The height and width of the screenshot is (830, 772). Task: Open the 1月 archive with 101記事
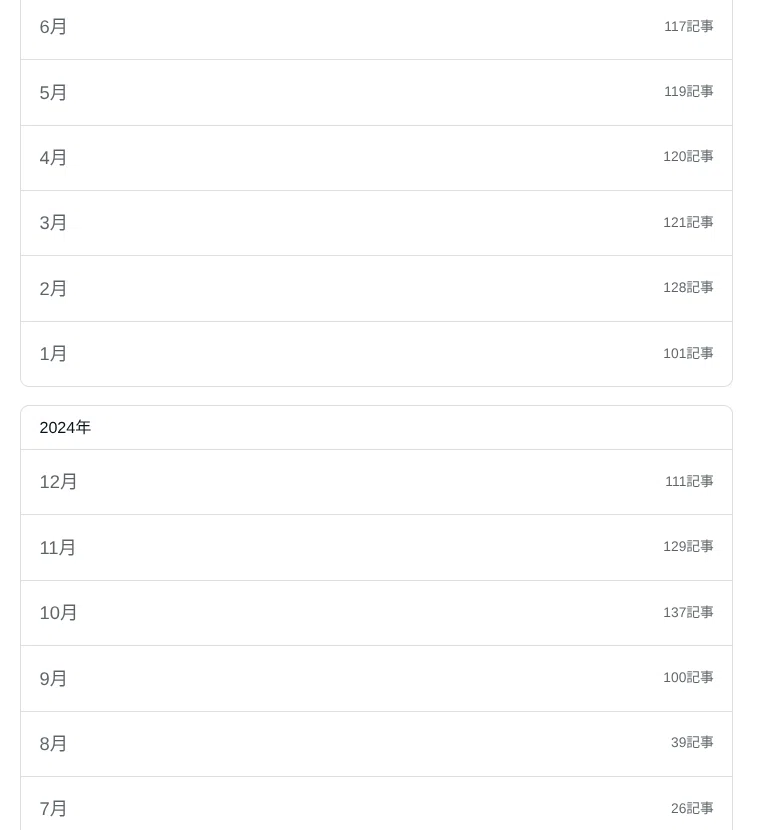(376, 354)
